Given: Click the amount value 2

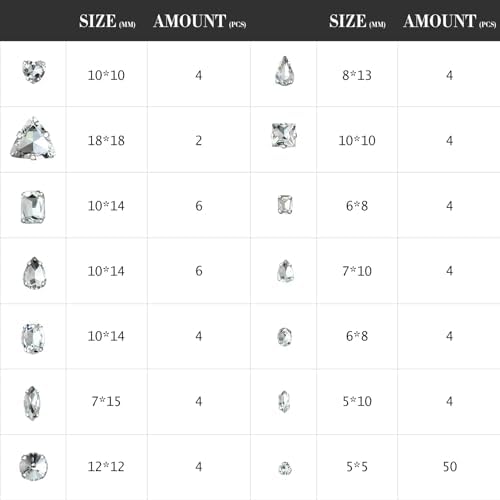Looking at the screenshot, I should [x=199, y=140].
